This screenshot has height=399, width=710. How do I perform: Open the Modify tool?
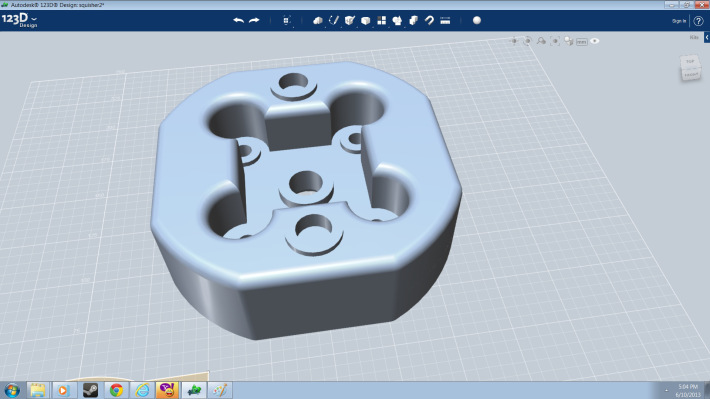point(365,20)
